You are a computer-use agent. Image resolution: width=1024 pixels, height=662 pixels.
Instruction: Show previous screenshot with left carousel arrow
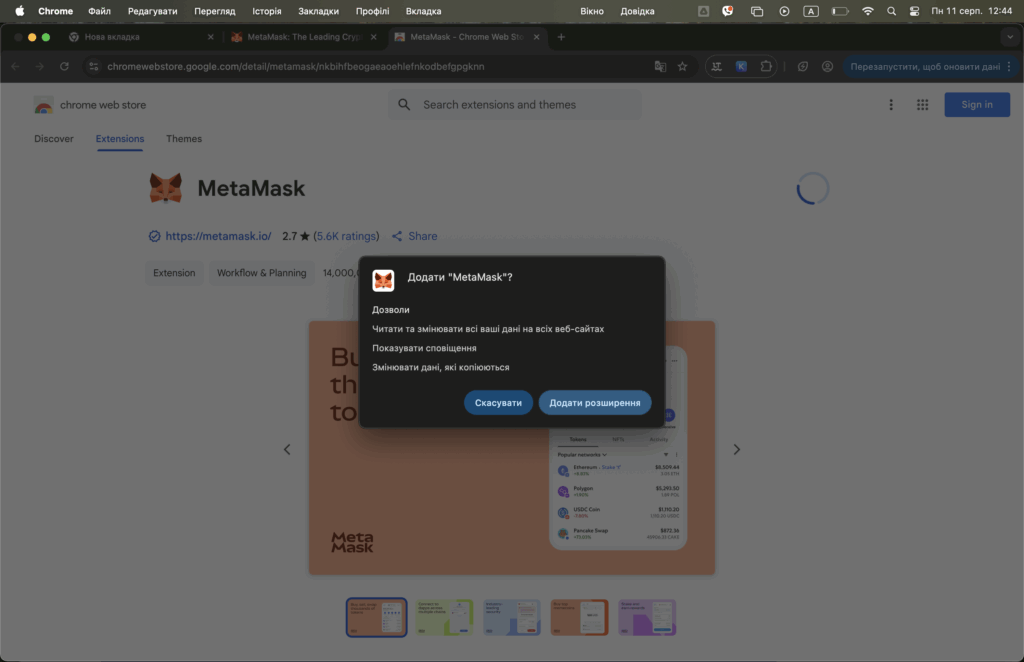click(287, 450)
